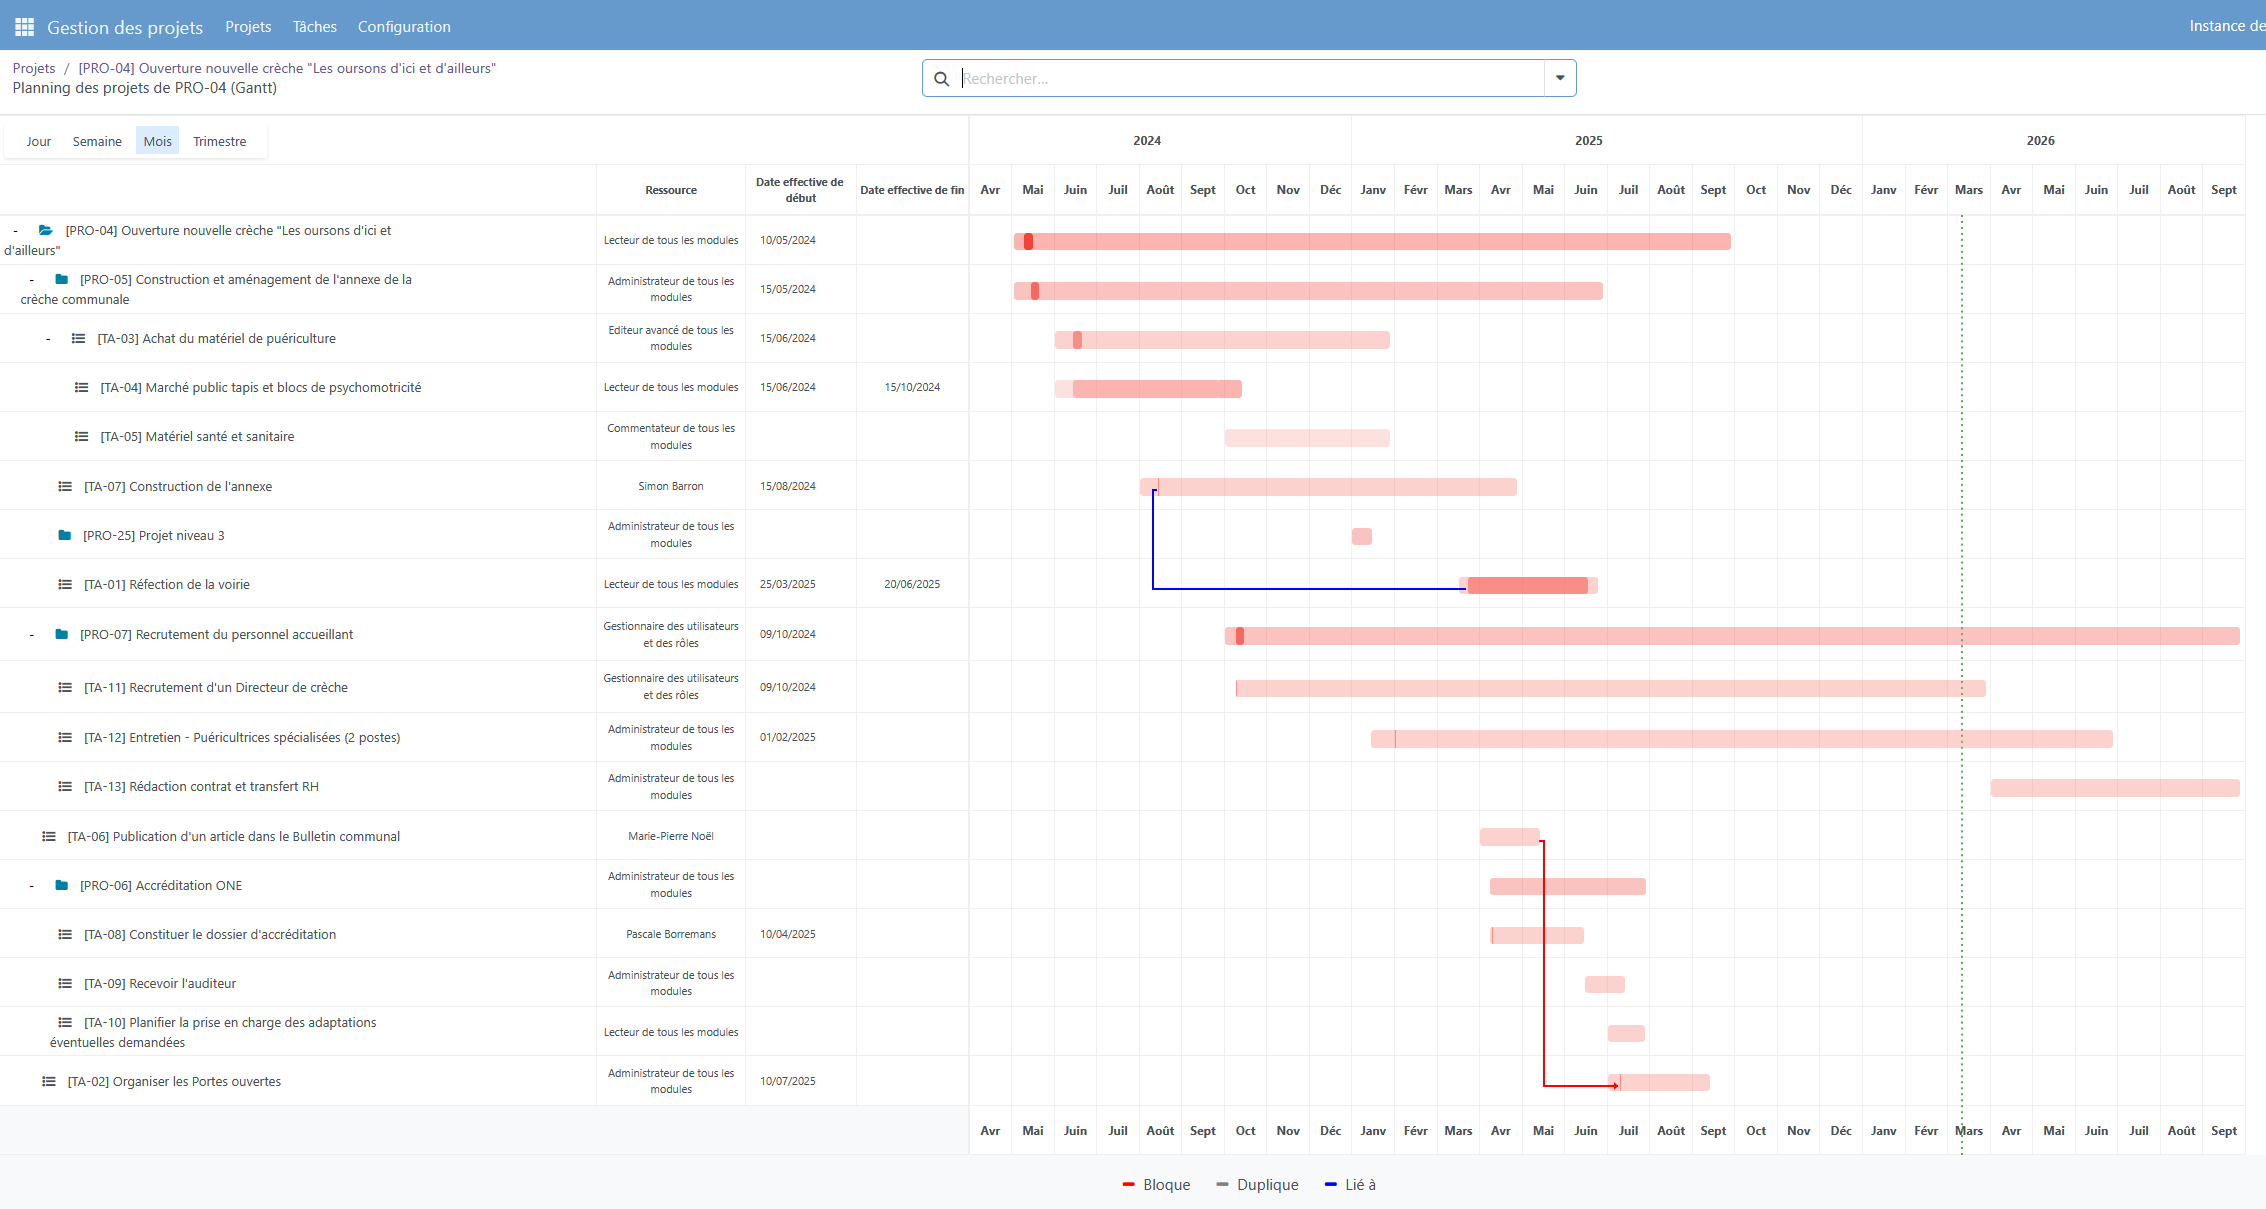Click the task list icon of TA-07

click(x=65, y=487)
